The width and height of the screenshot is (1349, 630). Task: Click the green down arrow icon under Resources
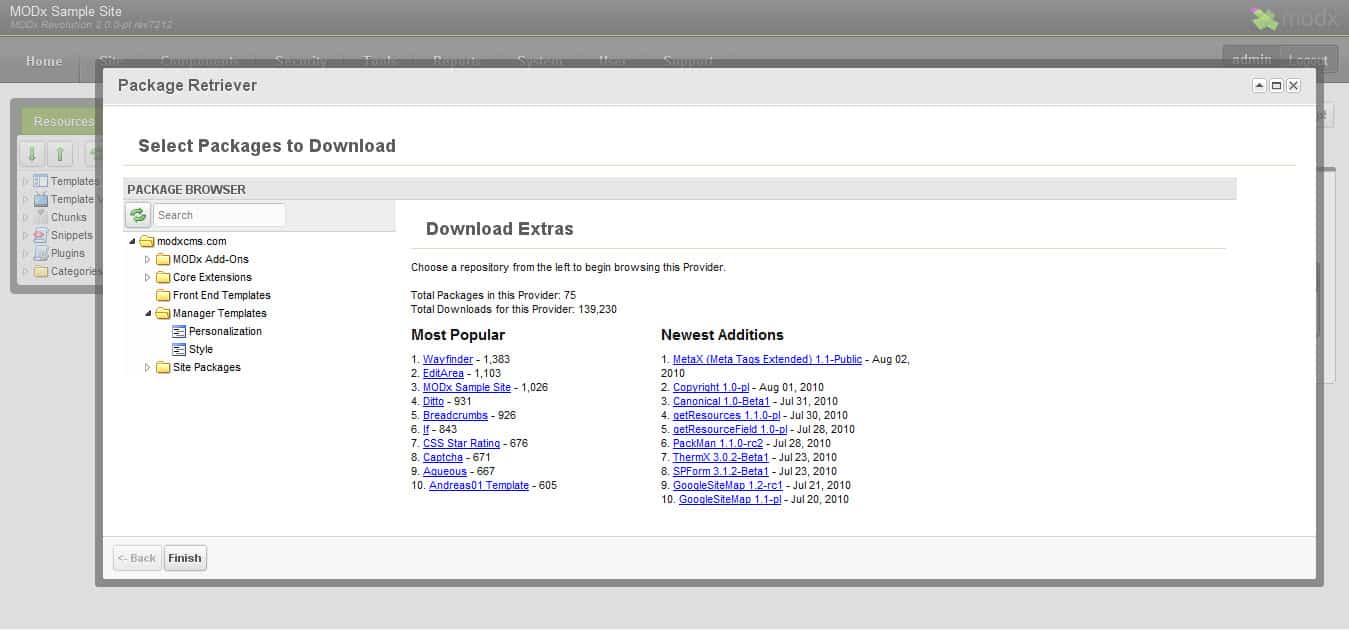click(x=32, y=154)
